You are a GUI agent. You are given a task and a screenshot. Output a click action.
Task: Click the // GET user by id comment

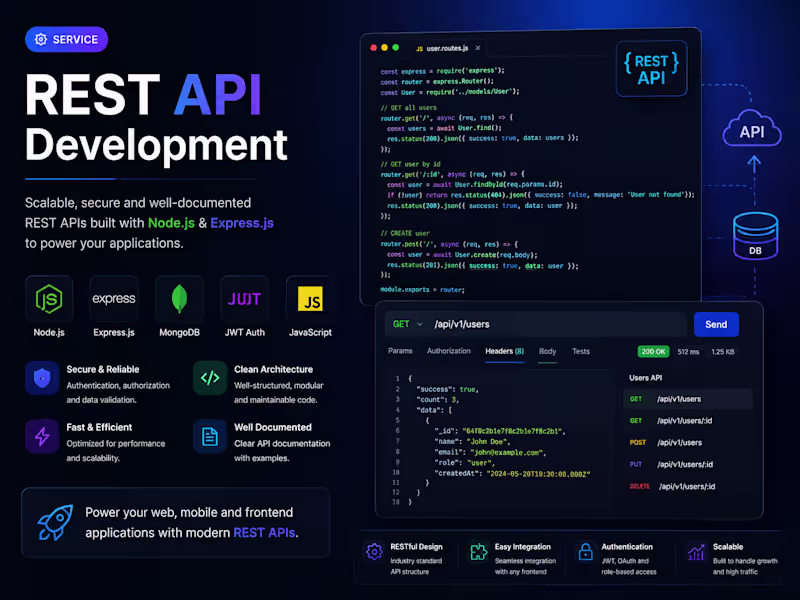(411, 164)
